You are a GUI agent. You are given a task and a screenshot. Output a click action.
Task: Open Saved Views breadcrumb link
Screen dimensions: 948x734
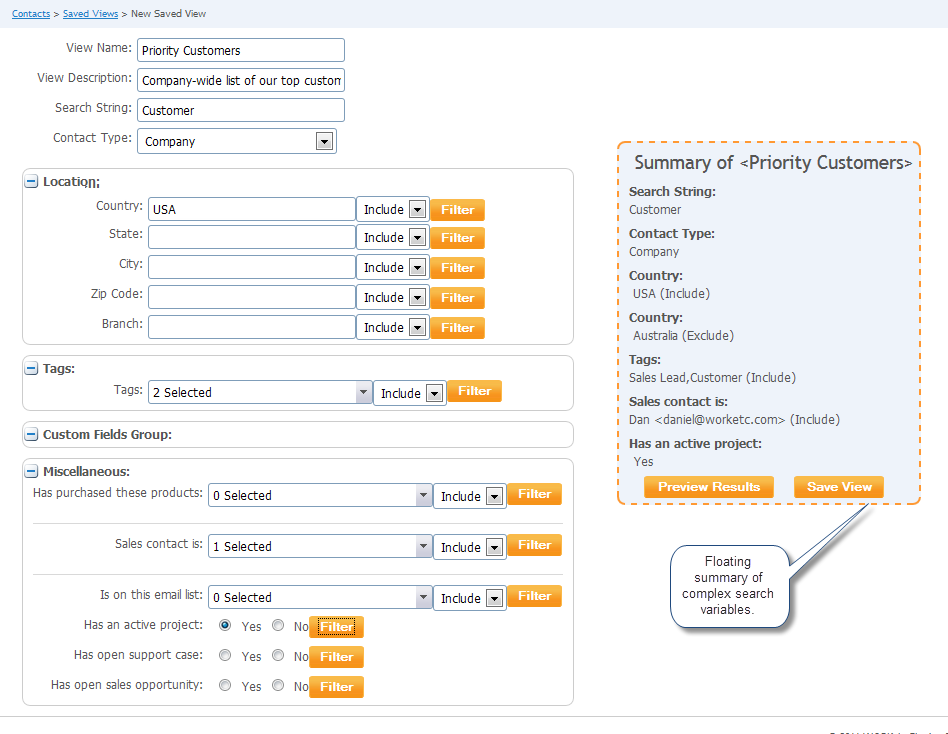[x=90, y=14]
